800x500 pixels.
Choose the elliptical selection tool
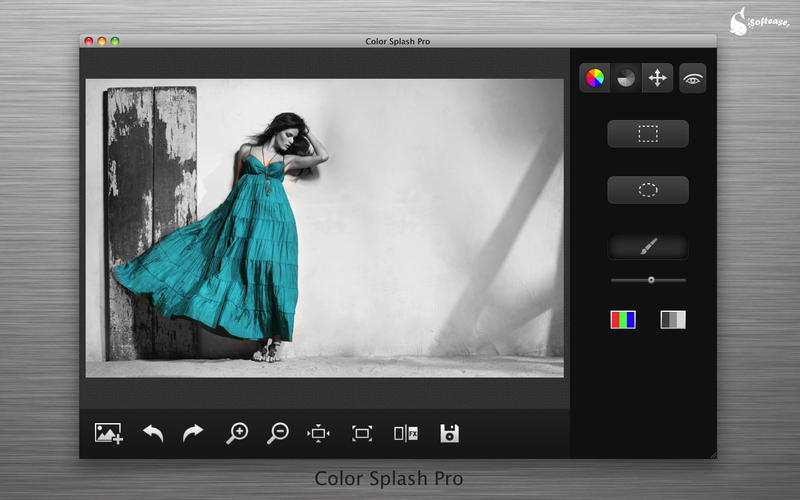(x=648, y=189)
